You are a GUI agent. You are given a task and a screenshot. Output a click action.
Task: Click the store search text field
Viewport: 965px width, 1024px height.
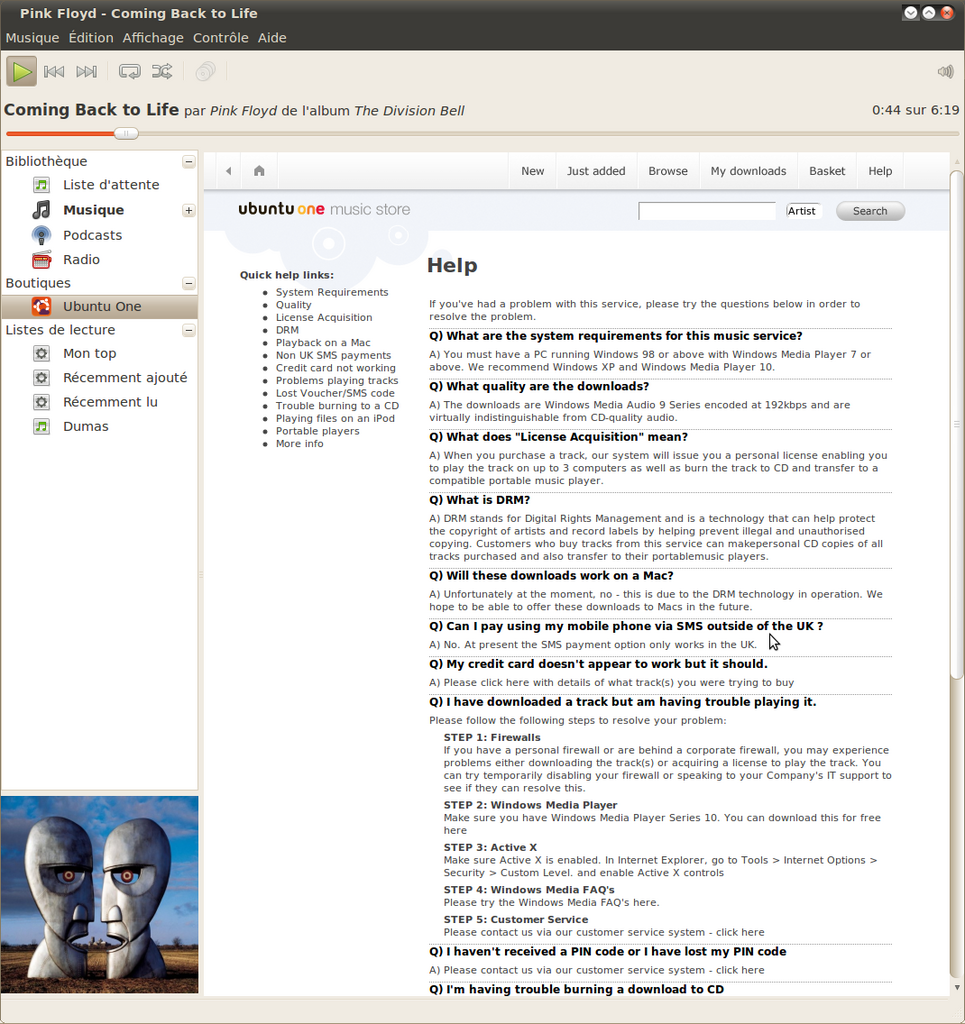[x=707, y=211]
